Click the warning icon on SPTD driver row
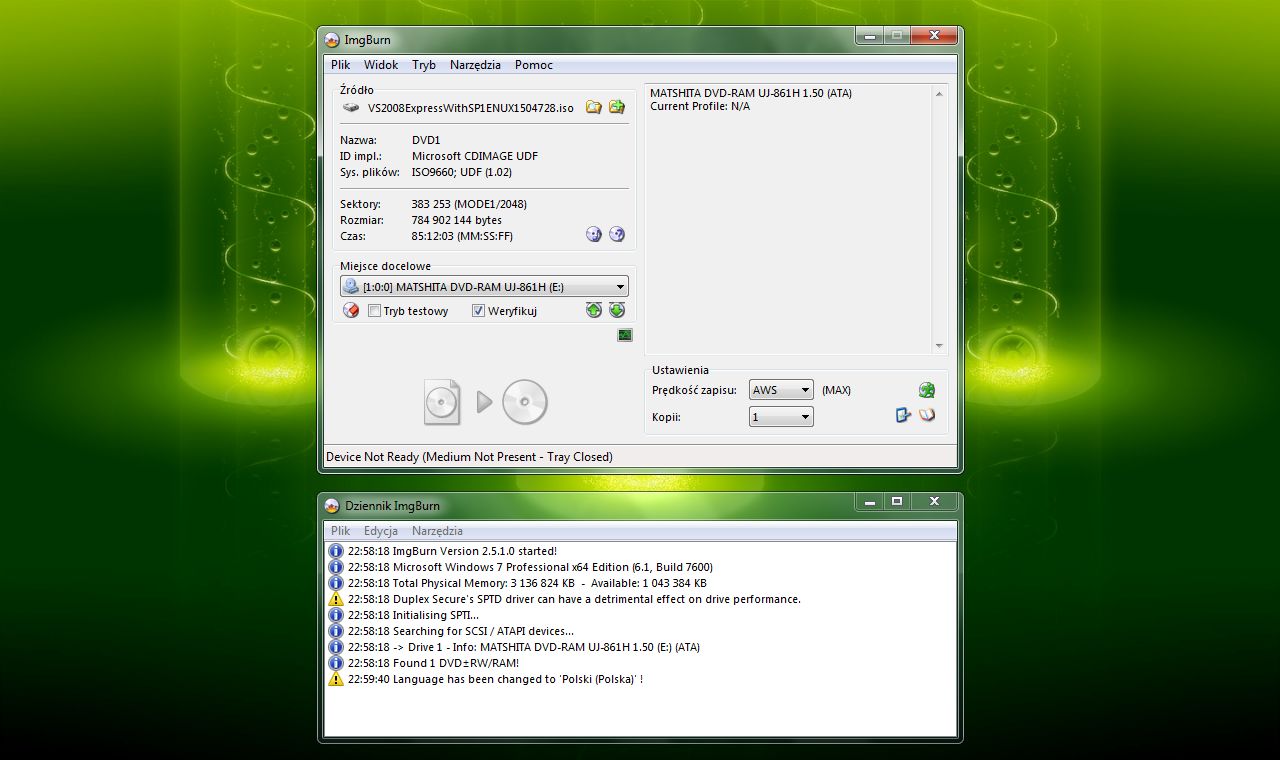The width and height of the screenshot is (1280, 760). click(336, 599)
